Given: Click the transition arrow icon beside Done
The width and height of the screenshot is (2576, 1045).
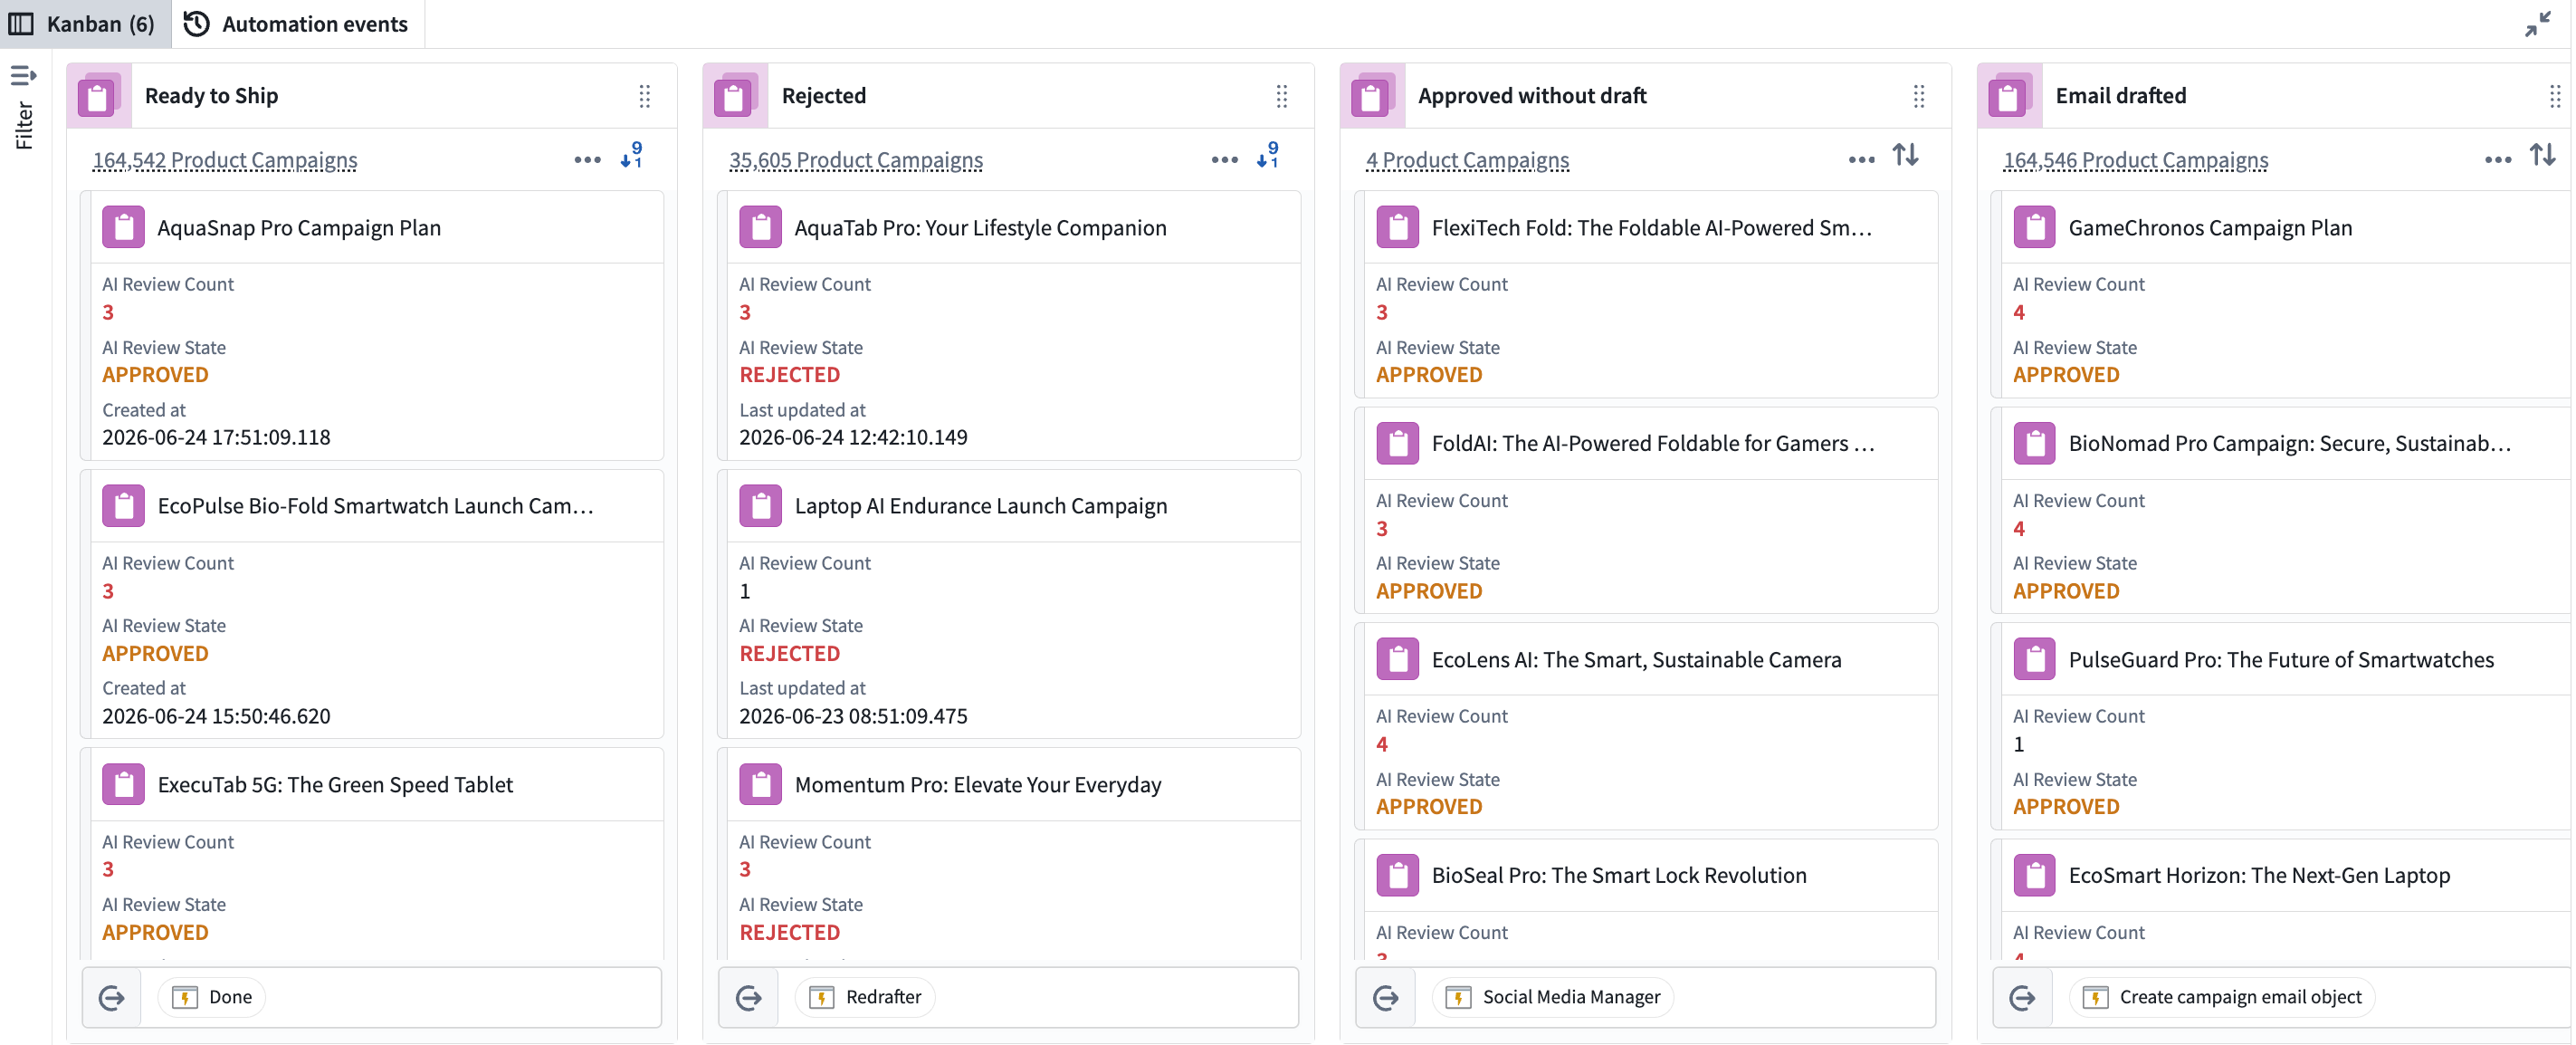Looking at the screenshot, I should 112,997.
